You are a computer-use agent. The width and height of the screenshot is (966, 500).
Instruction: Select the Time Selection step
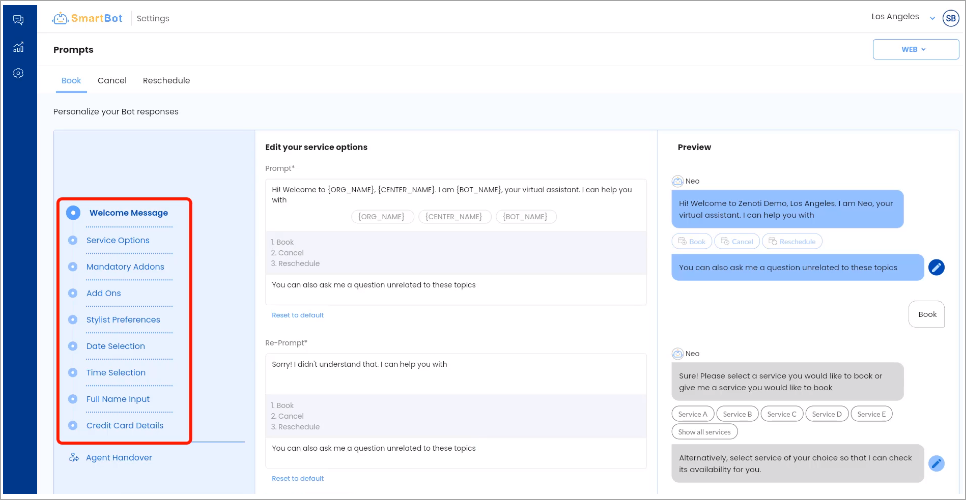click(116, 373)
